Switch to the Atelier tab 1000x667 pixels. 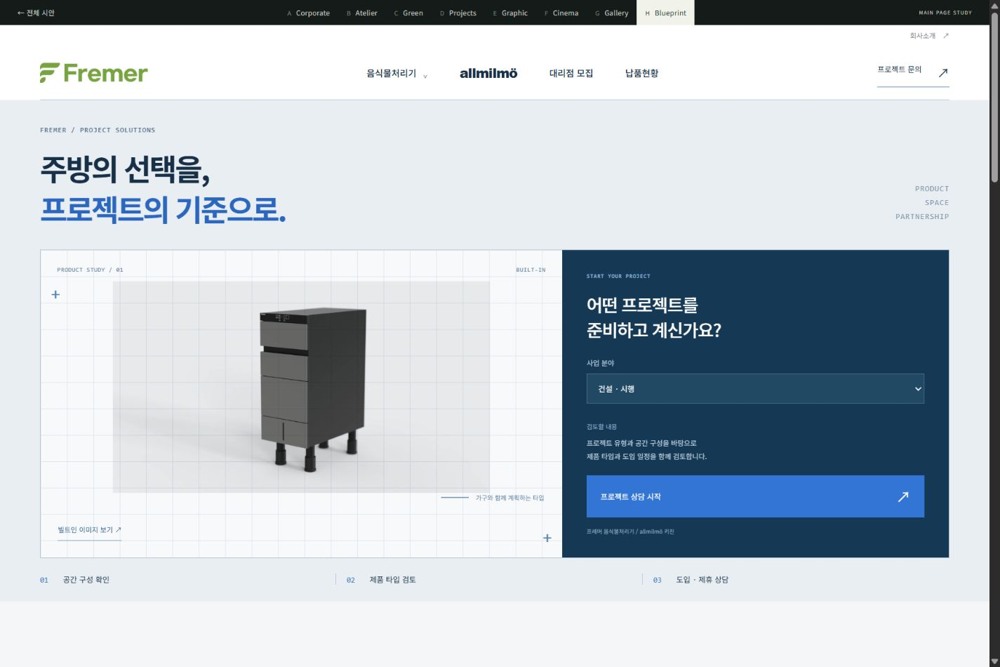(x=362, y=13)
